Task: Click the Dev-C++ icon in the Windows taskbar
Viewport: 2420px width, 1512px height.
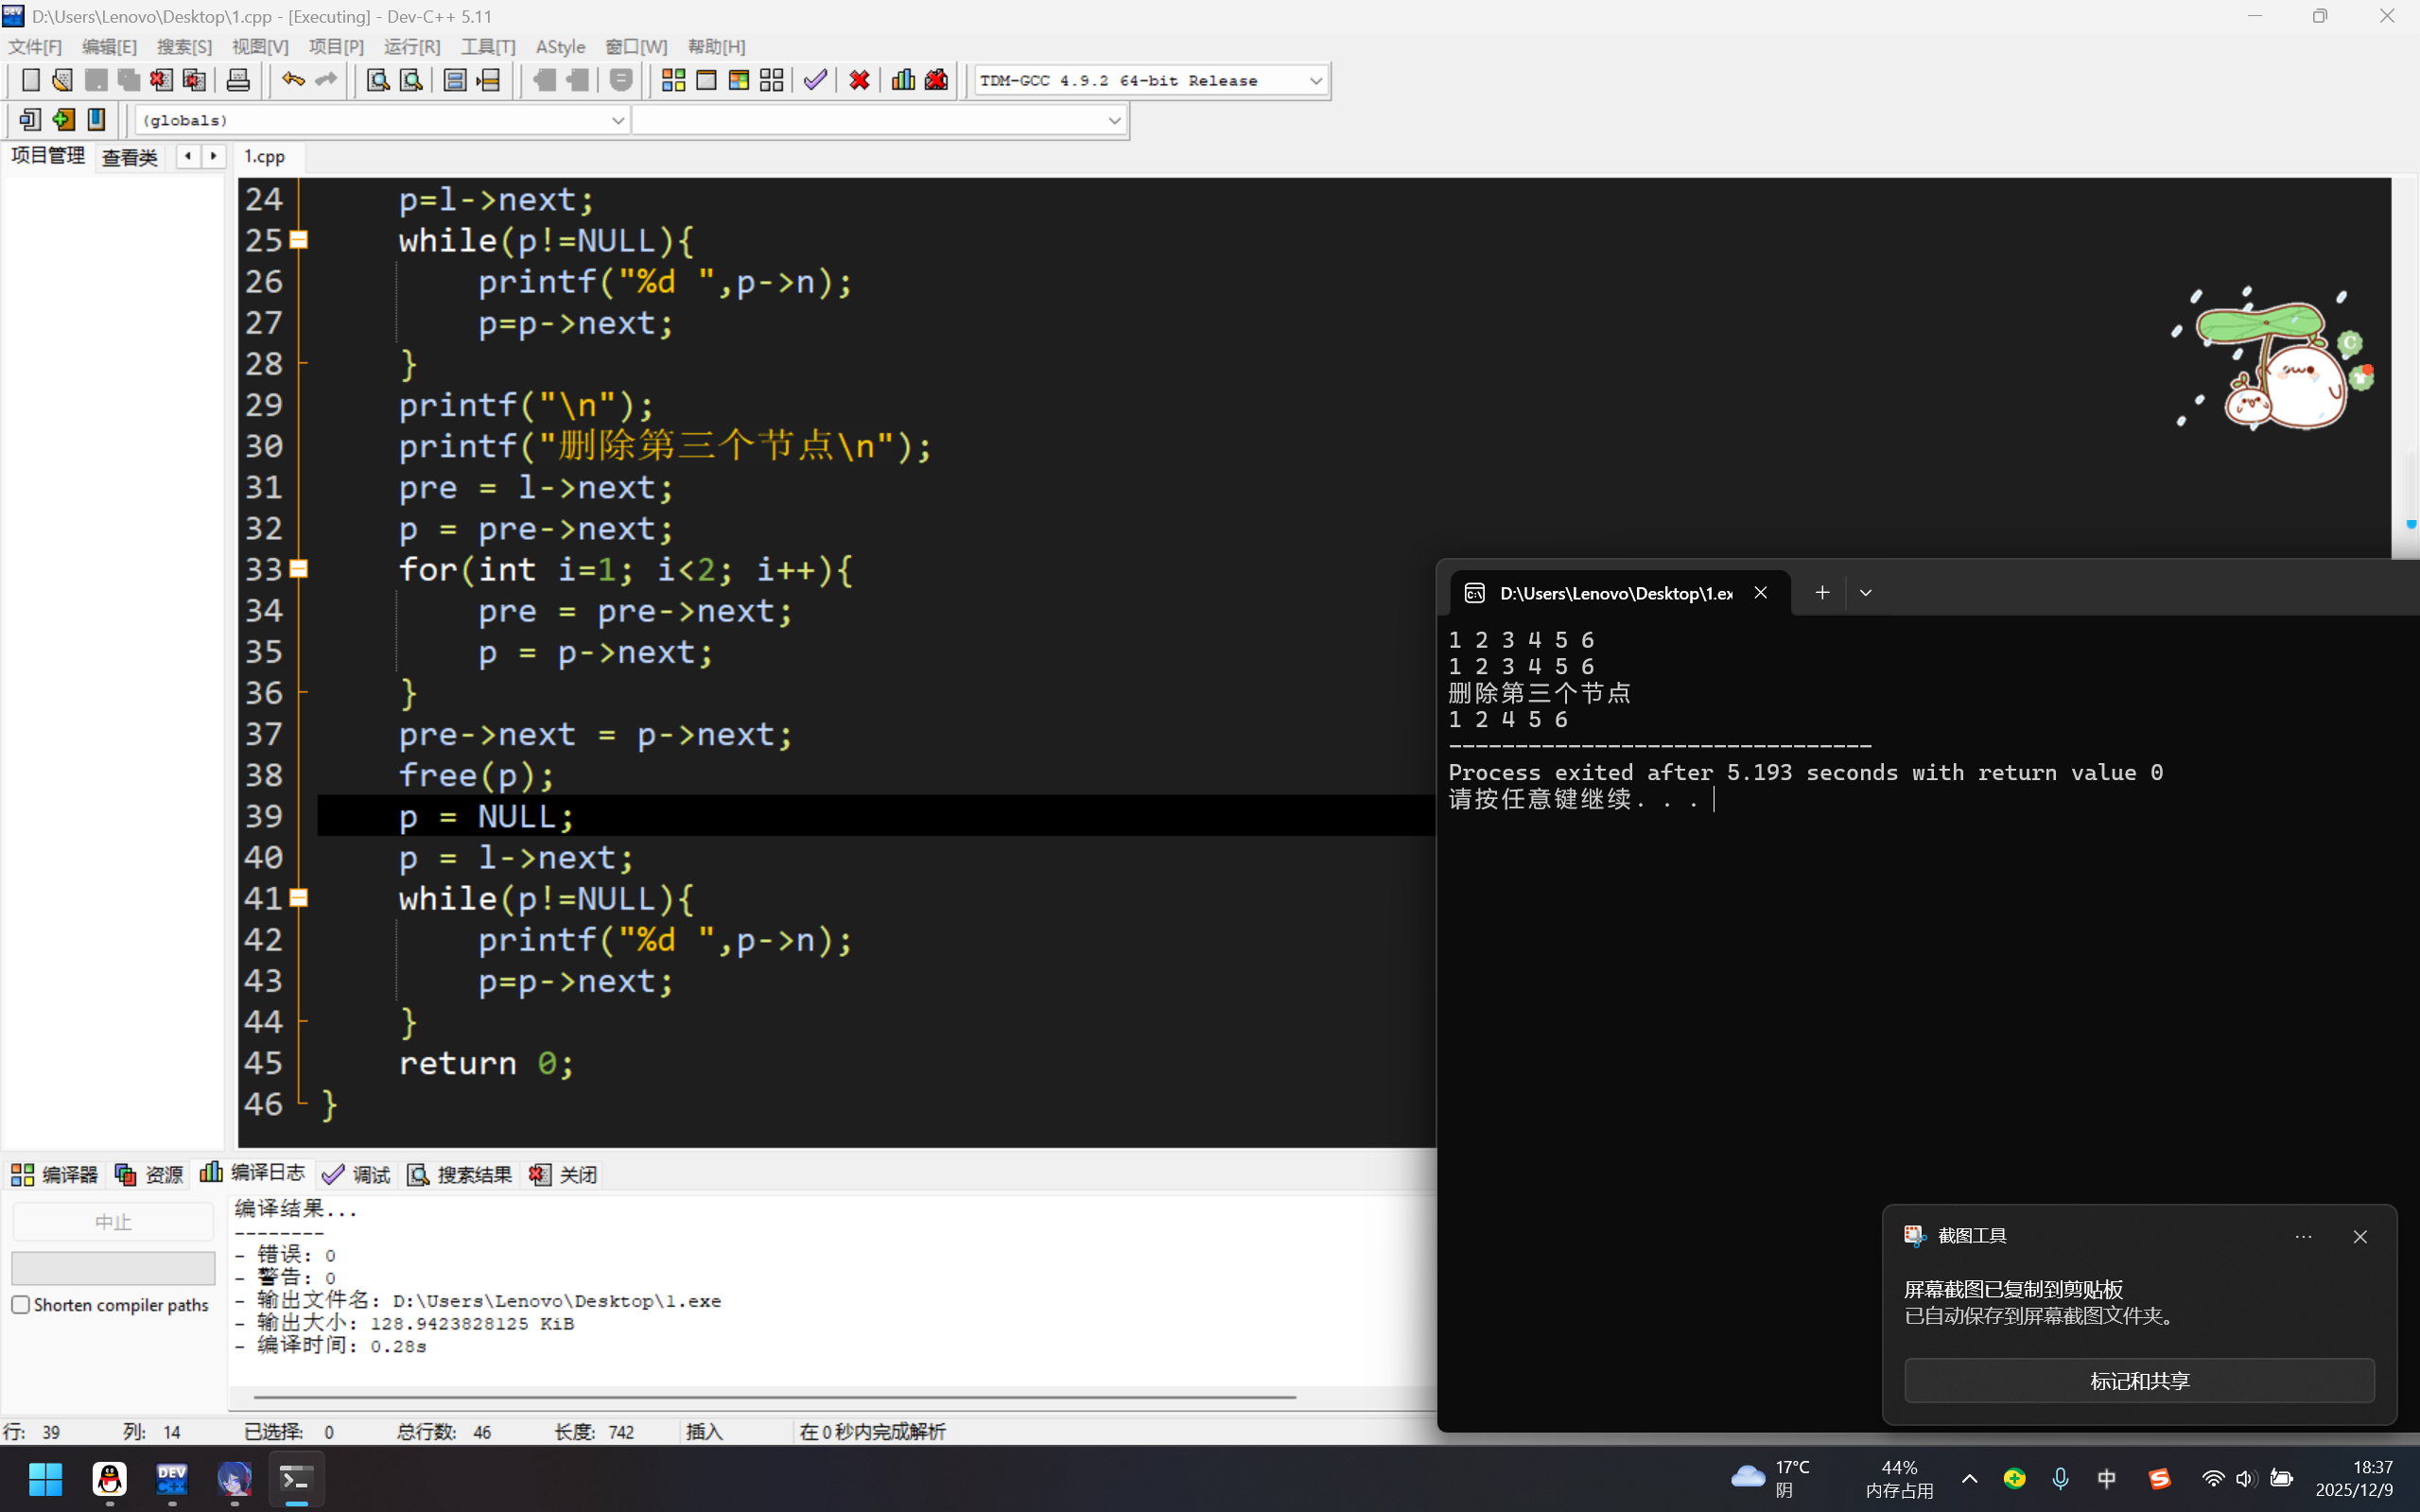Action: pos(172,1478)
